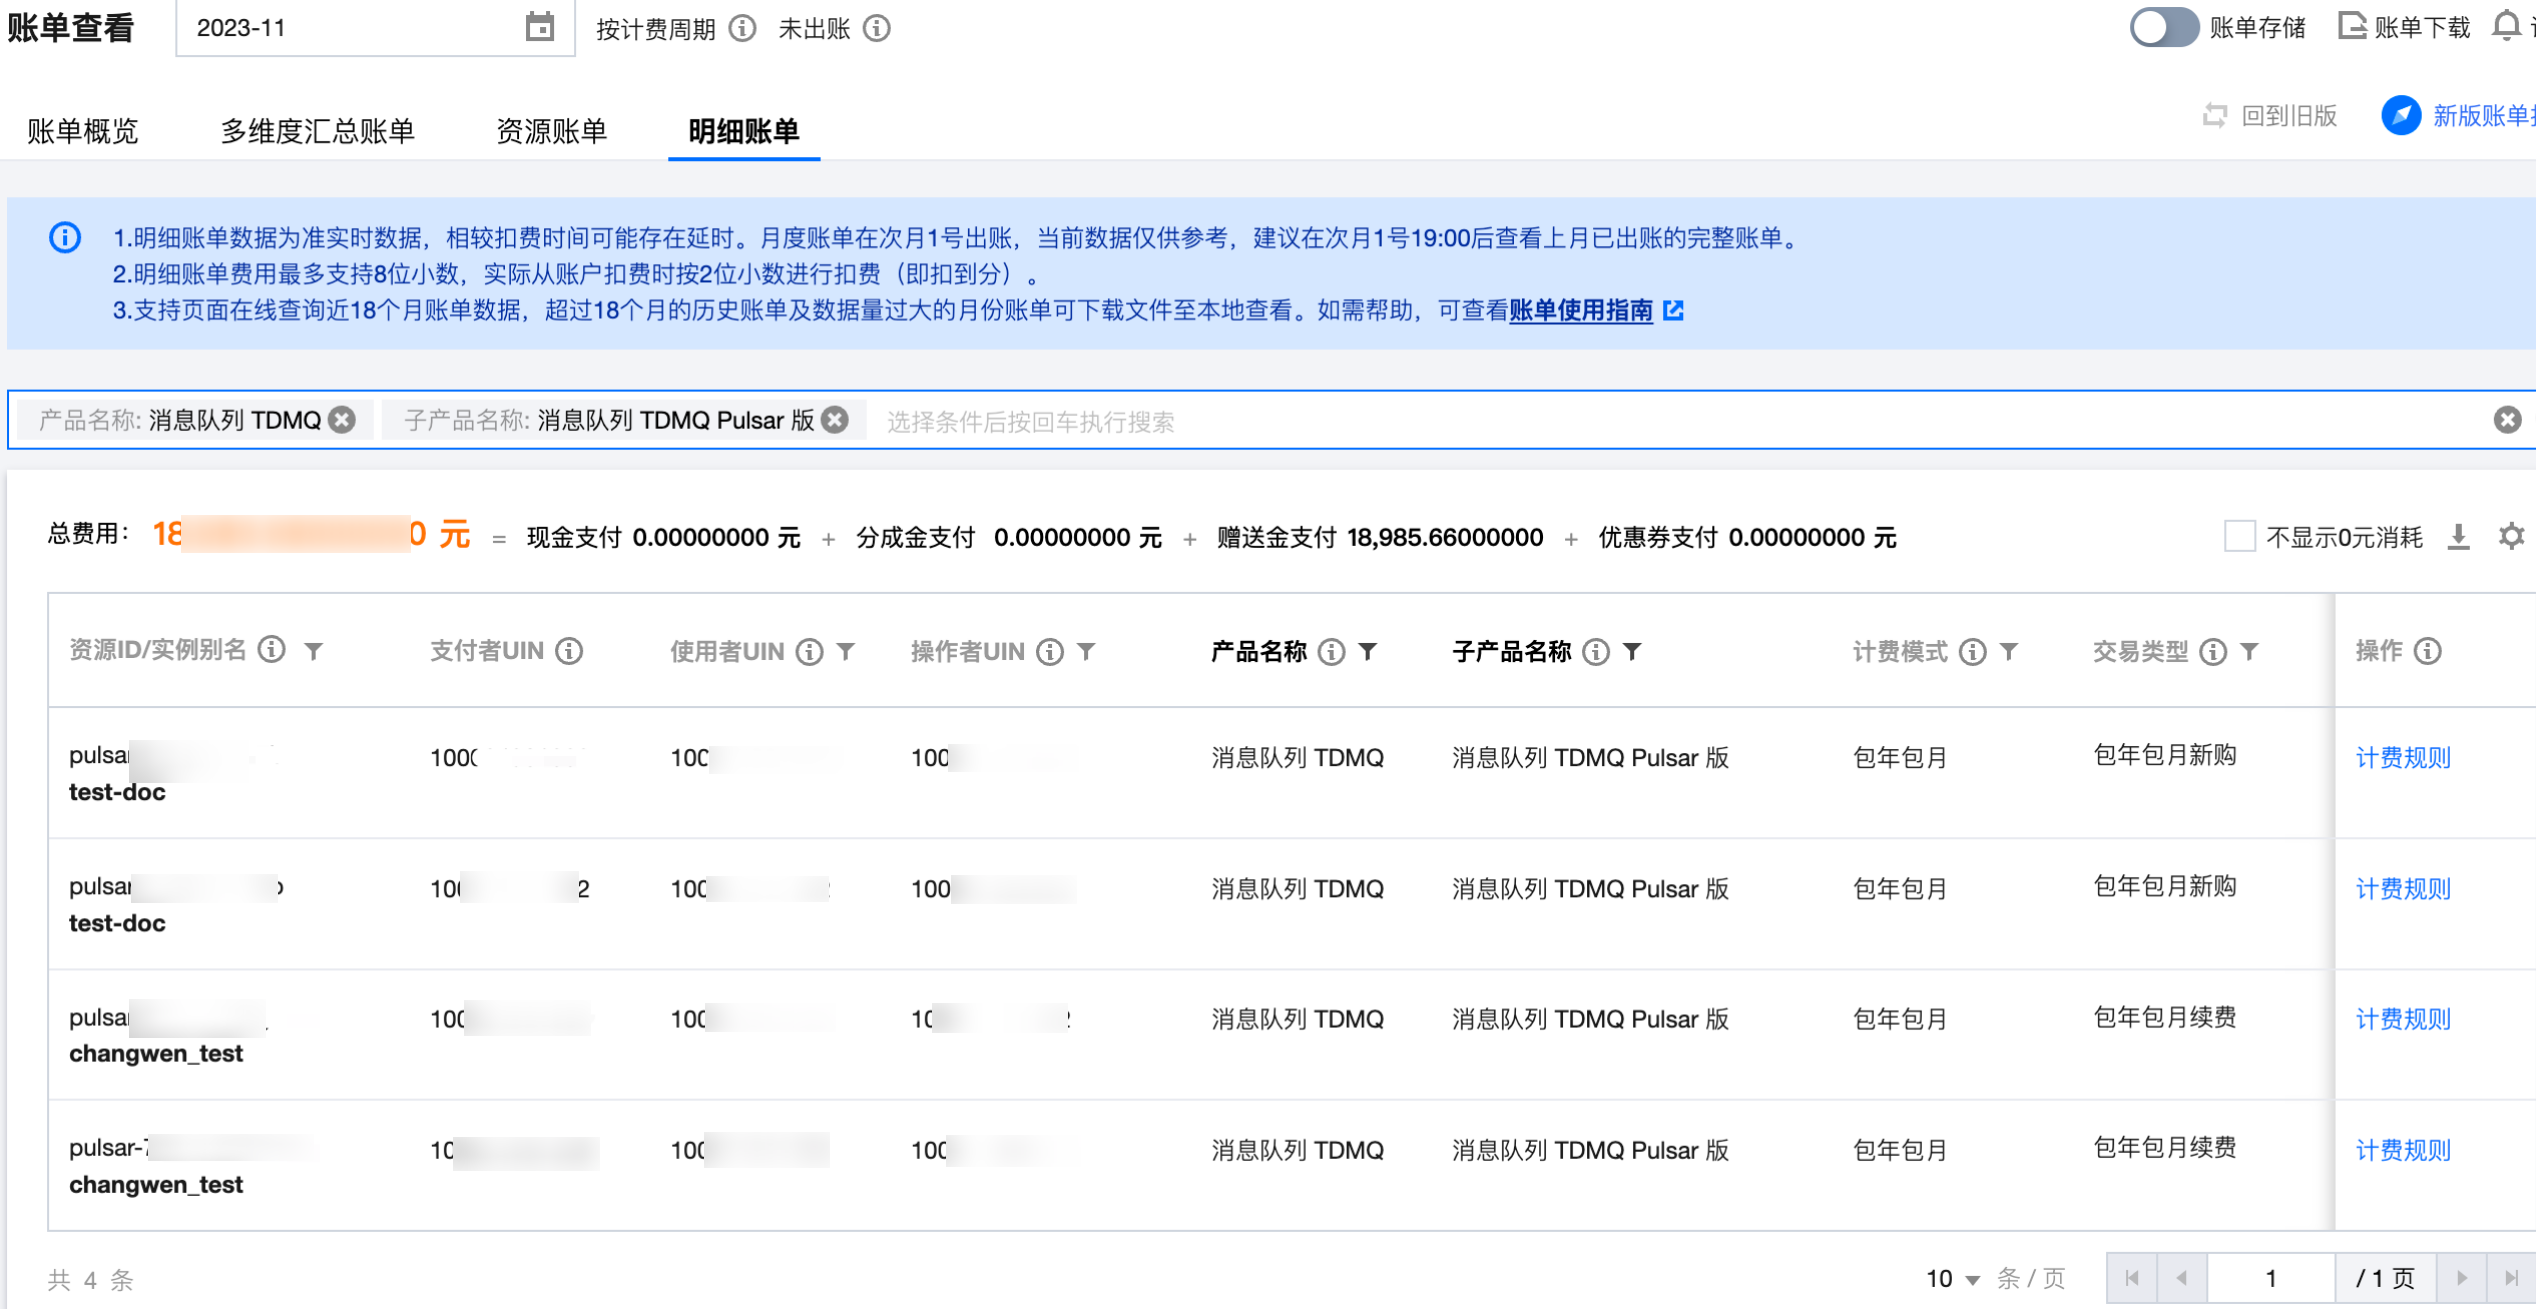Go to previous page pagination arrow
This screenshot has height=1309, width=2536.
coord(2182,1278)
